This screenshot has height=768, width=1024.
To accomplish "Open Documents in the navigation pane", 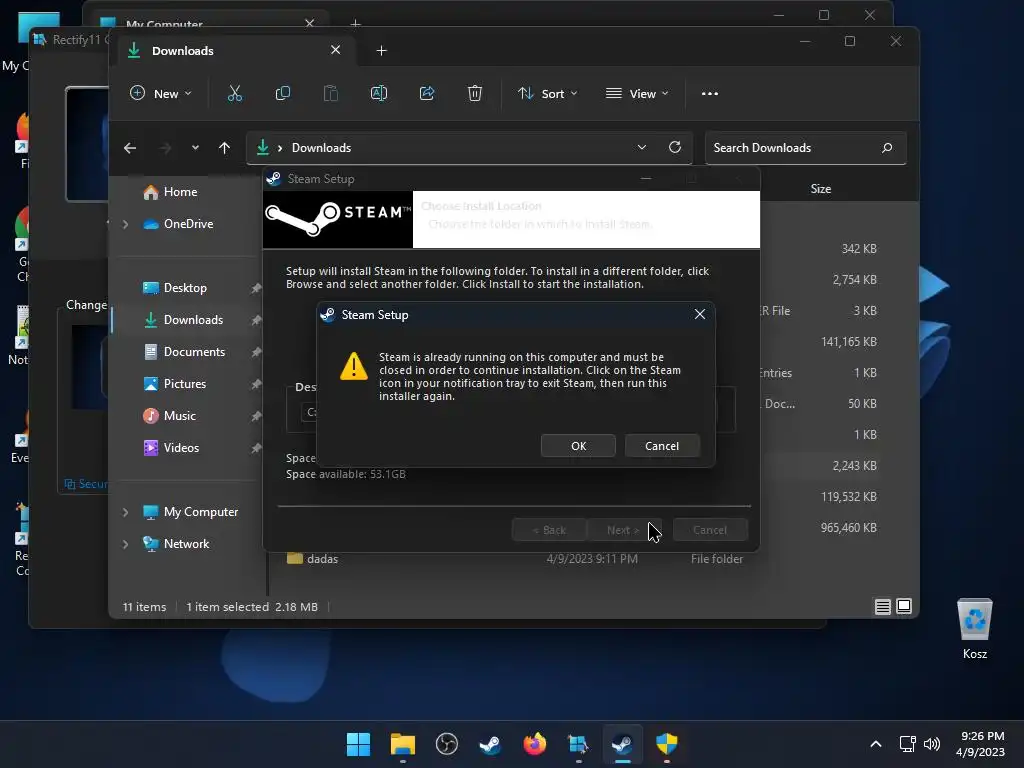I will (x=194, y=352).
